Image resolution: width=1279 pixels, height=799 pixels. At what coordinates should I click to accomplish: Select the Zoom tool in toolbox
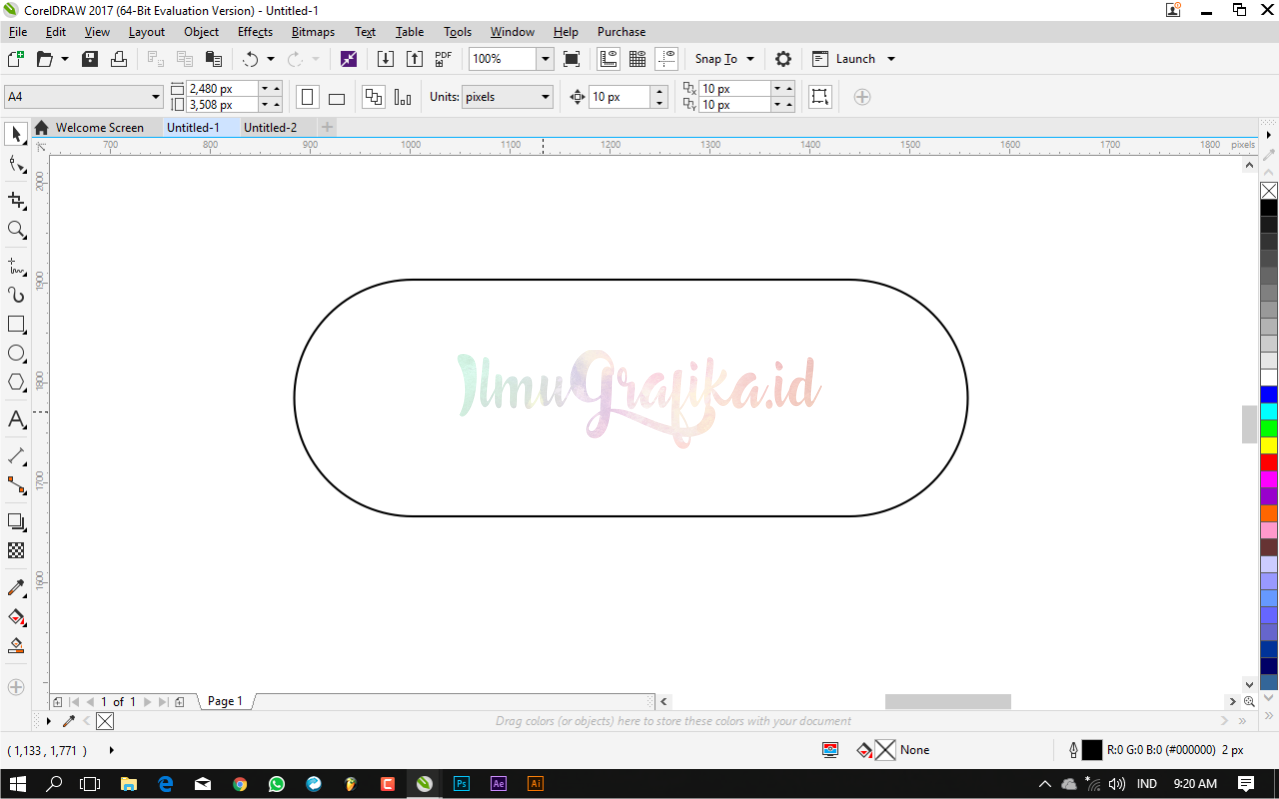click(x=16, y=230)
